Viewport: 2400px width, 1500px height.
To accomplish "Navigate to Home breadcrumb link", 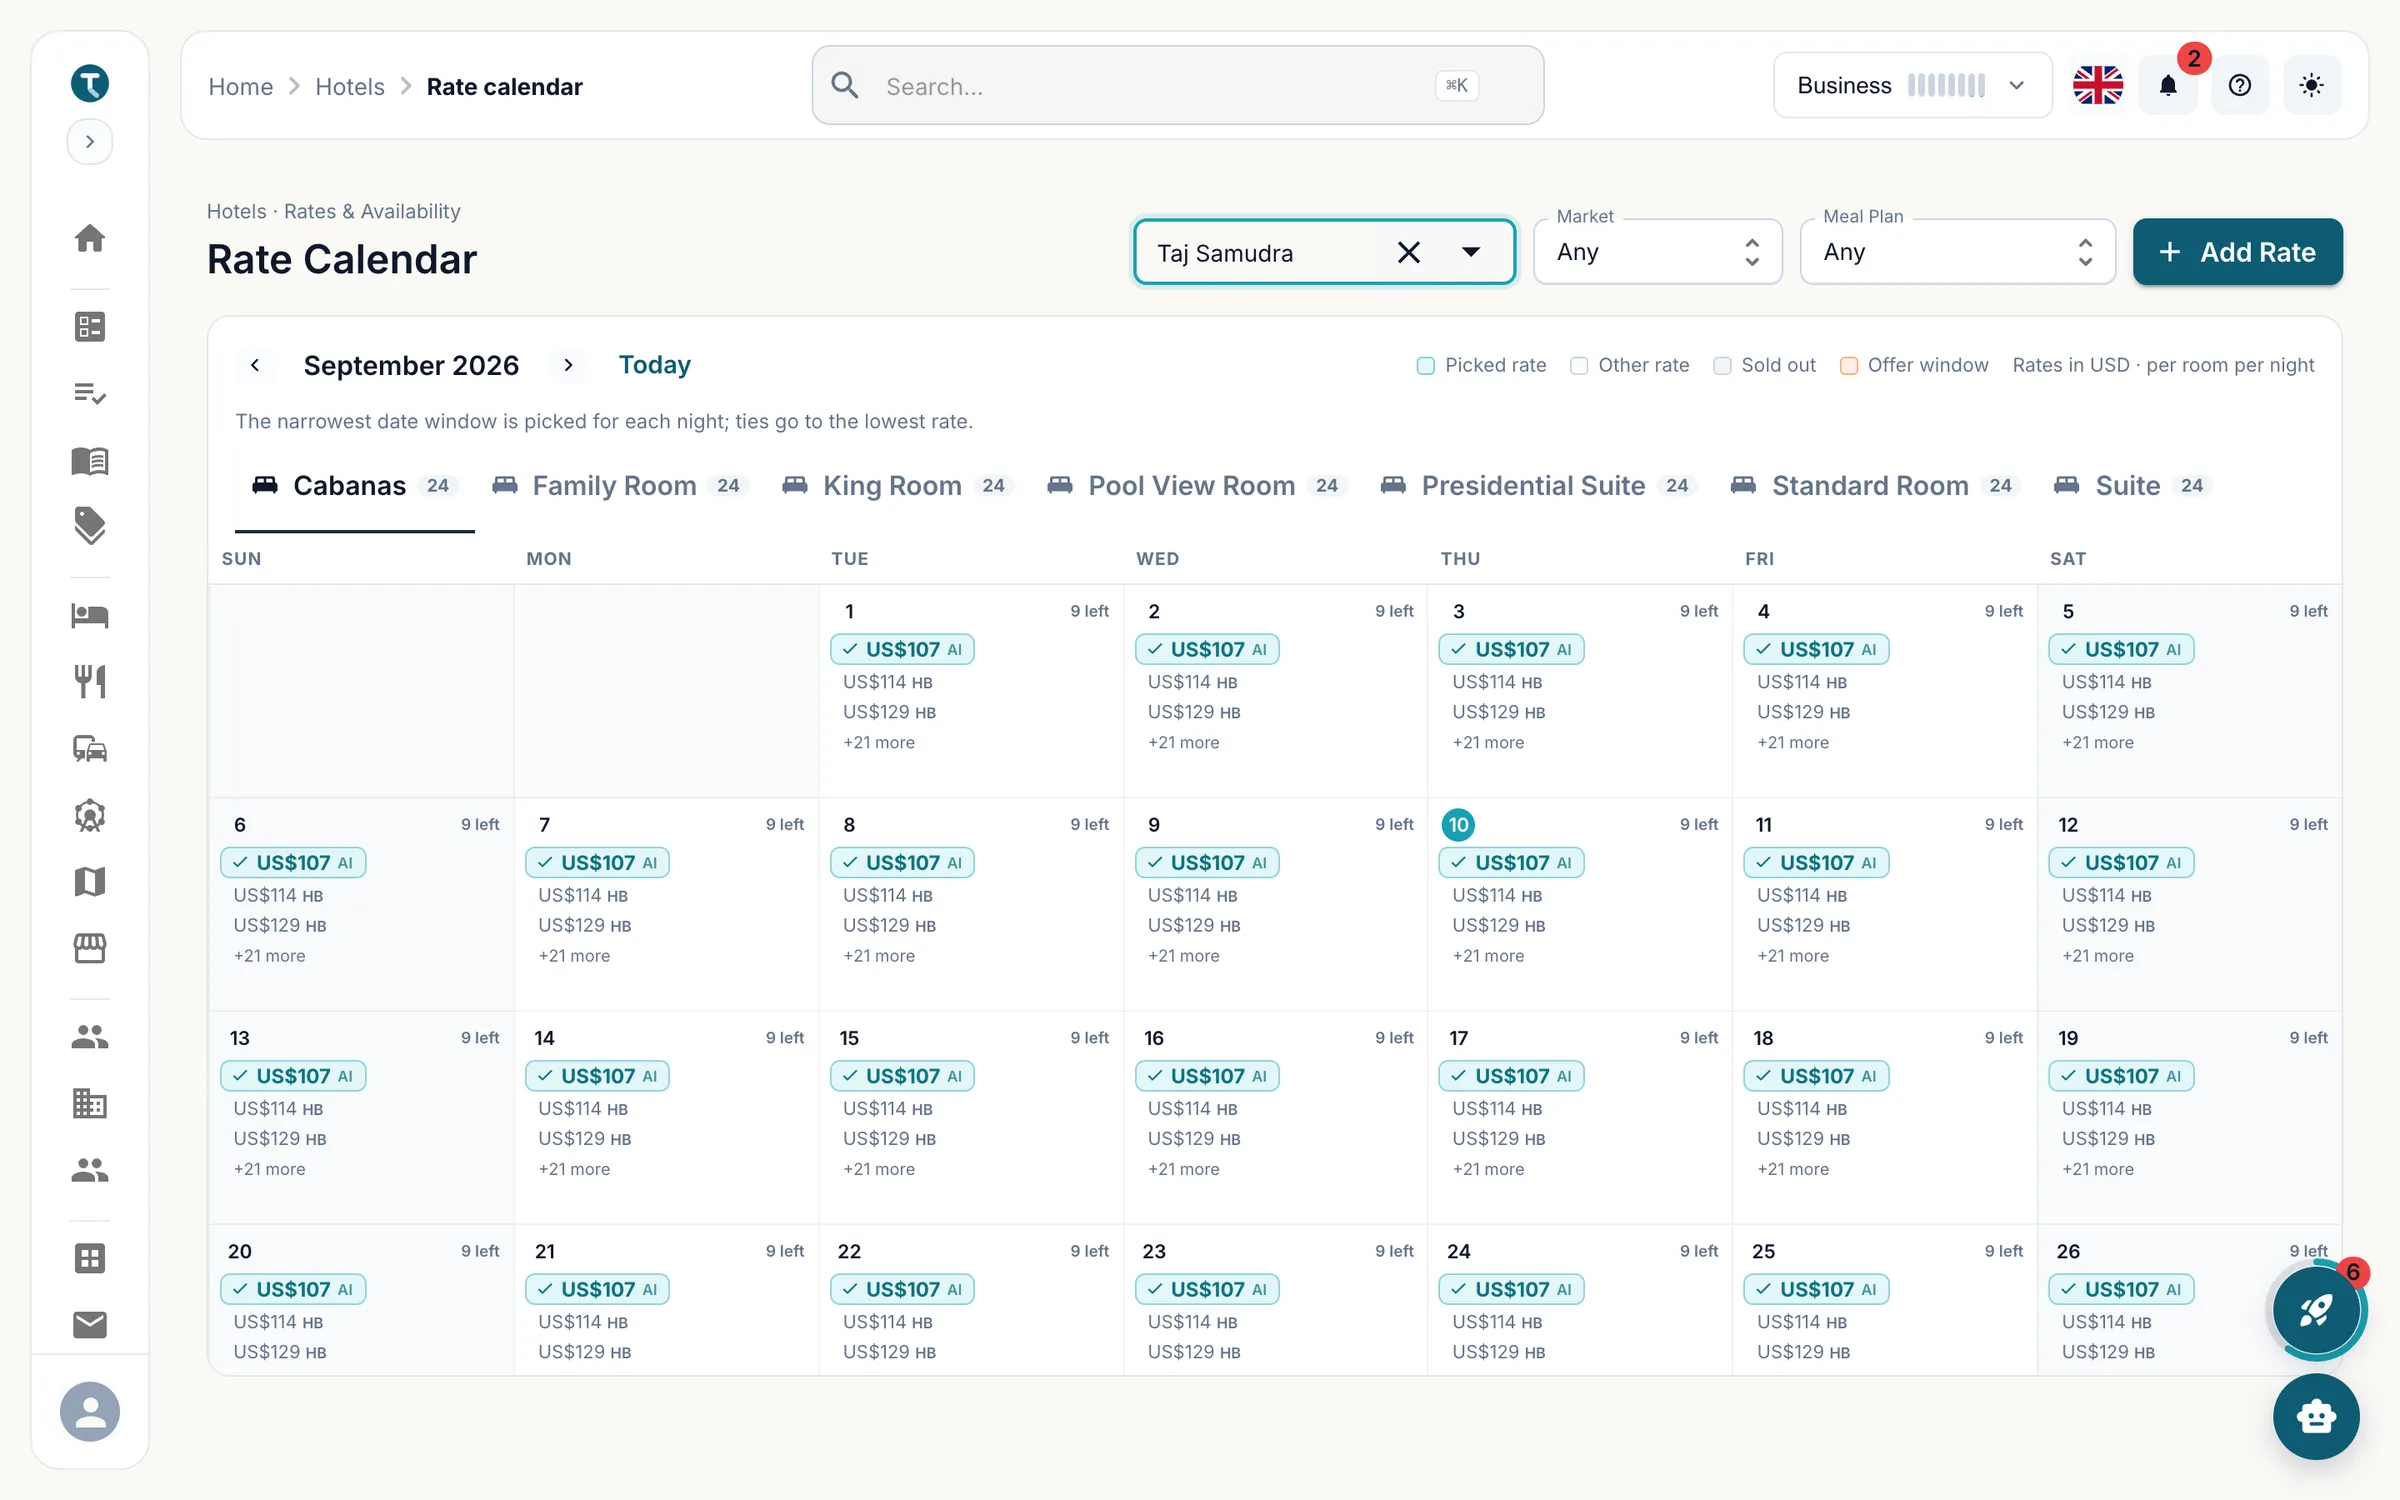I will coord(240,86).
